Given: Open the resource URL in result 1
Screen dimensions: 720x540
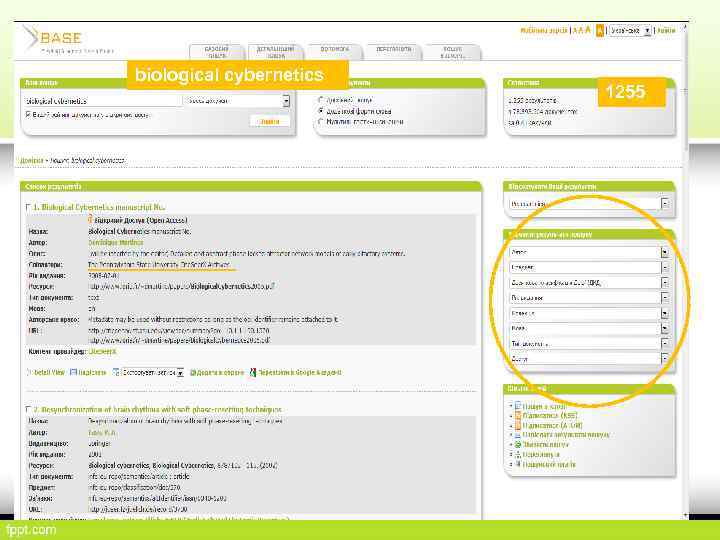Looking at the screenshot, I should pos(181,286).
